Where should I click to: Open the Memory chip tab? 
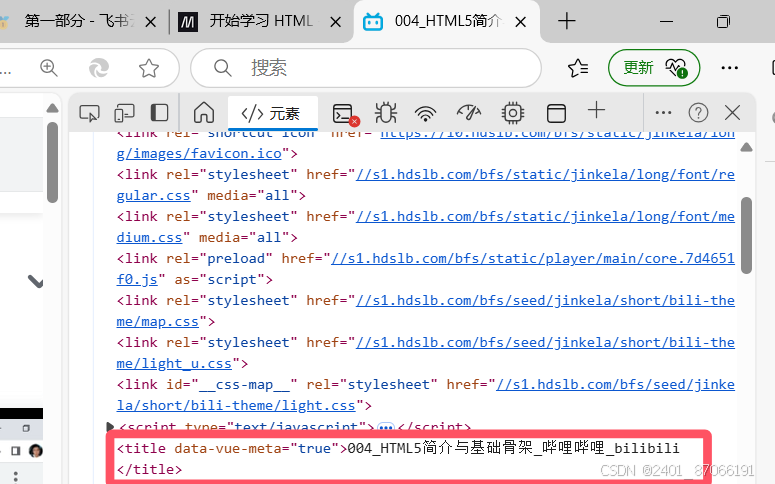pos(513,113)
